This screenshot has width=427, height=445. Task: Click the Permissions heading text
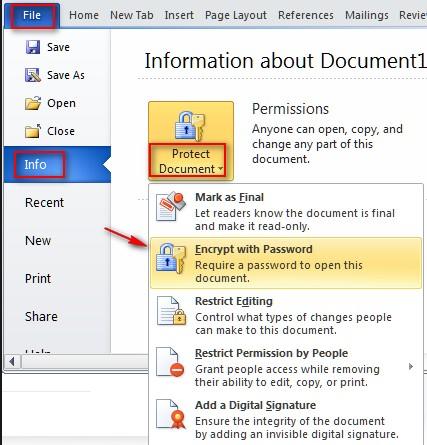pyautogui.click(x=290, y=109)
